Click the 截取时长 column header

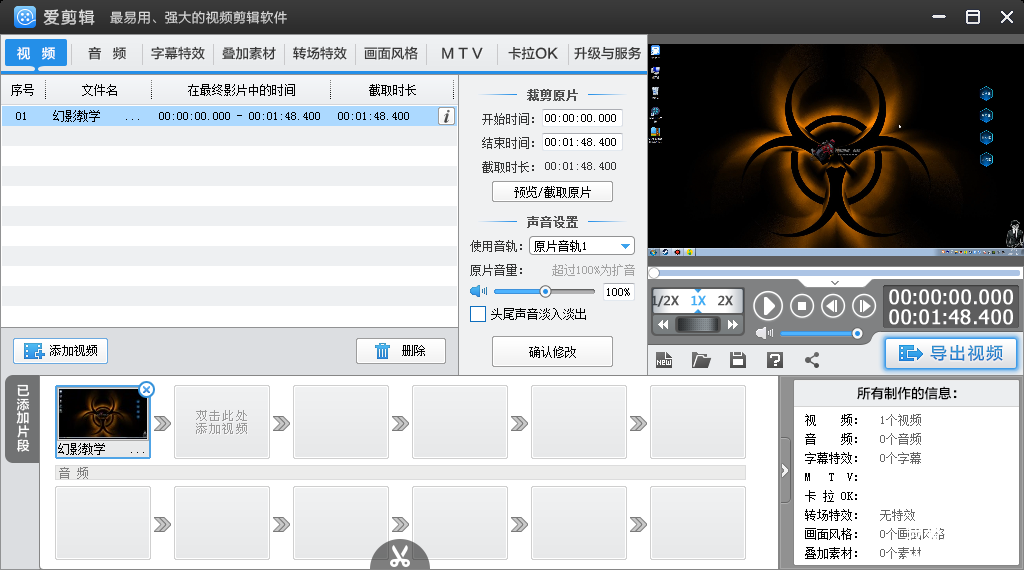(x=392, y=90)
